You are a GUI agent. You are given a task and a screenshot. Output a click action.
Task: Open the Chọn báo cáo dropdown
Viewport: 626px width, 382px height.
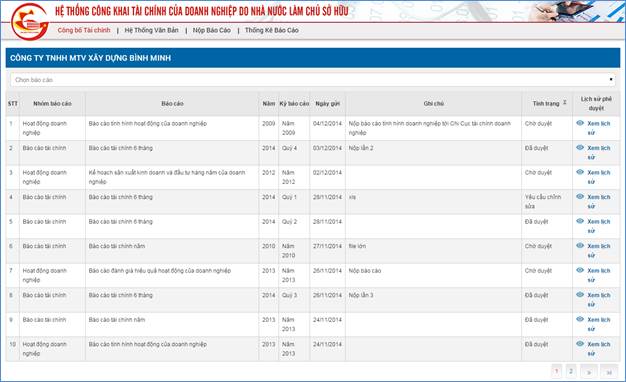pos(313,80)
